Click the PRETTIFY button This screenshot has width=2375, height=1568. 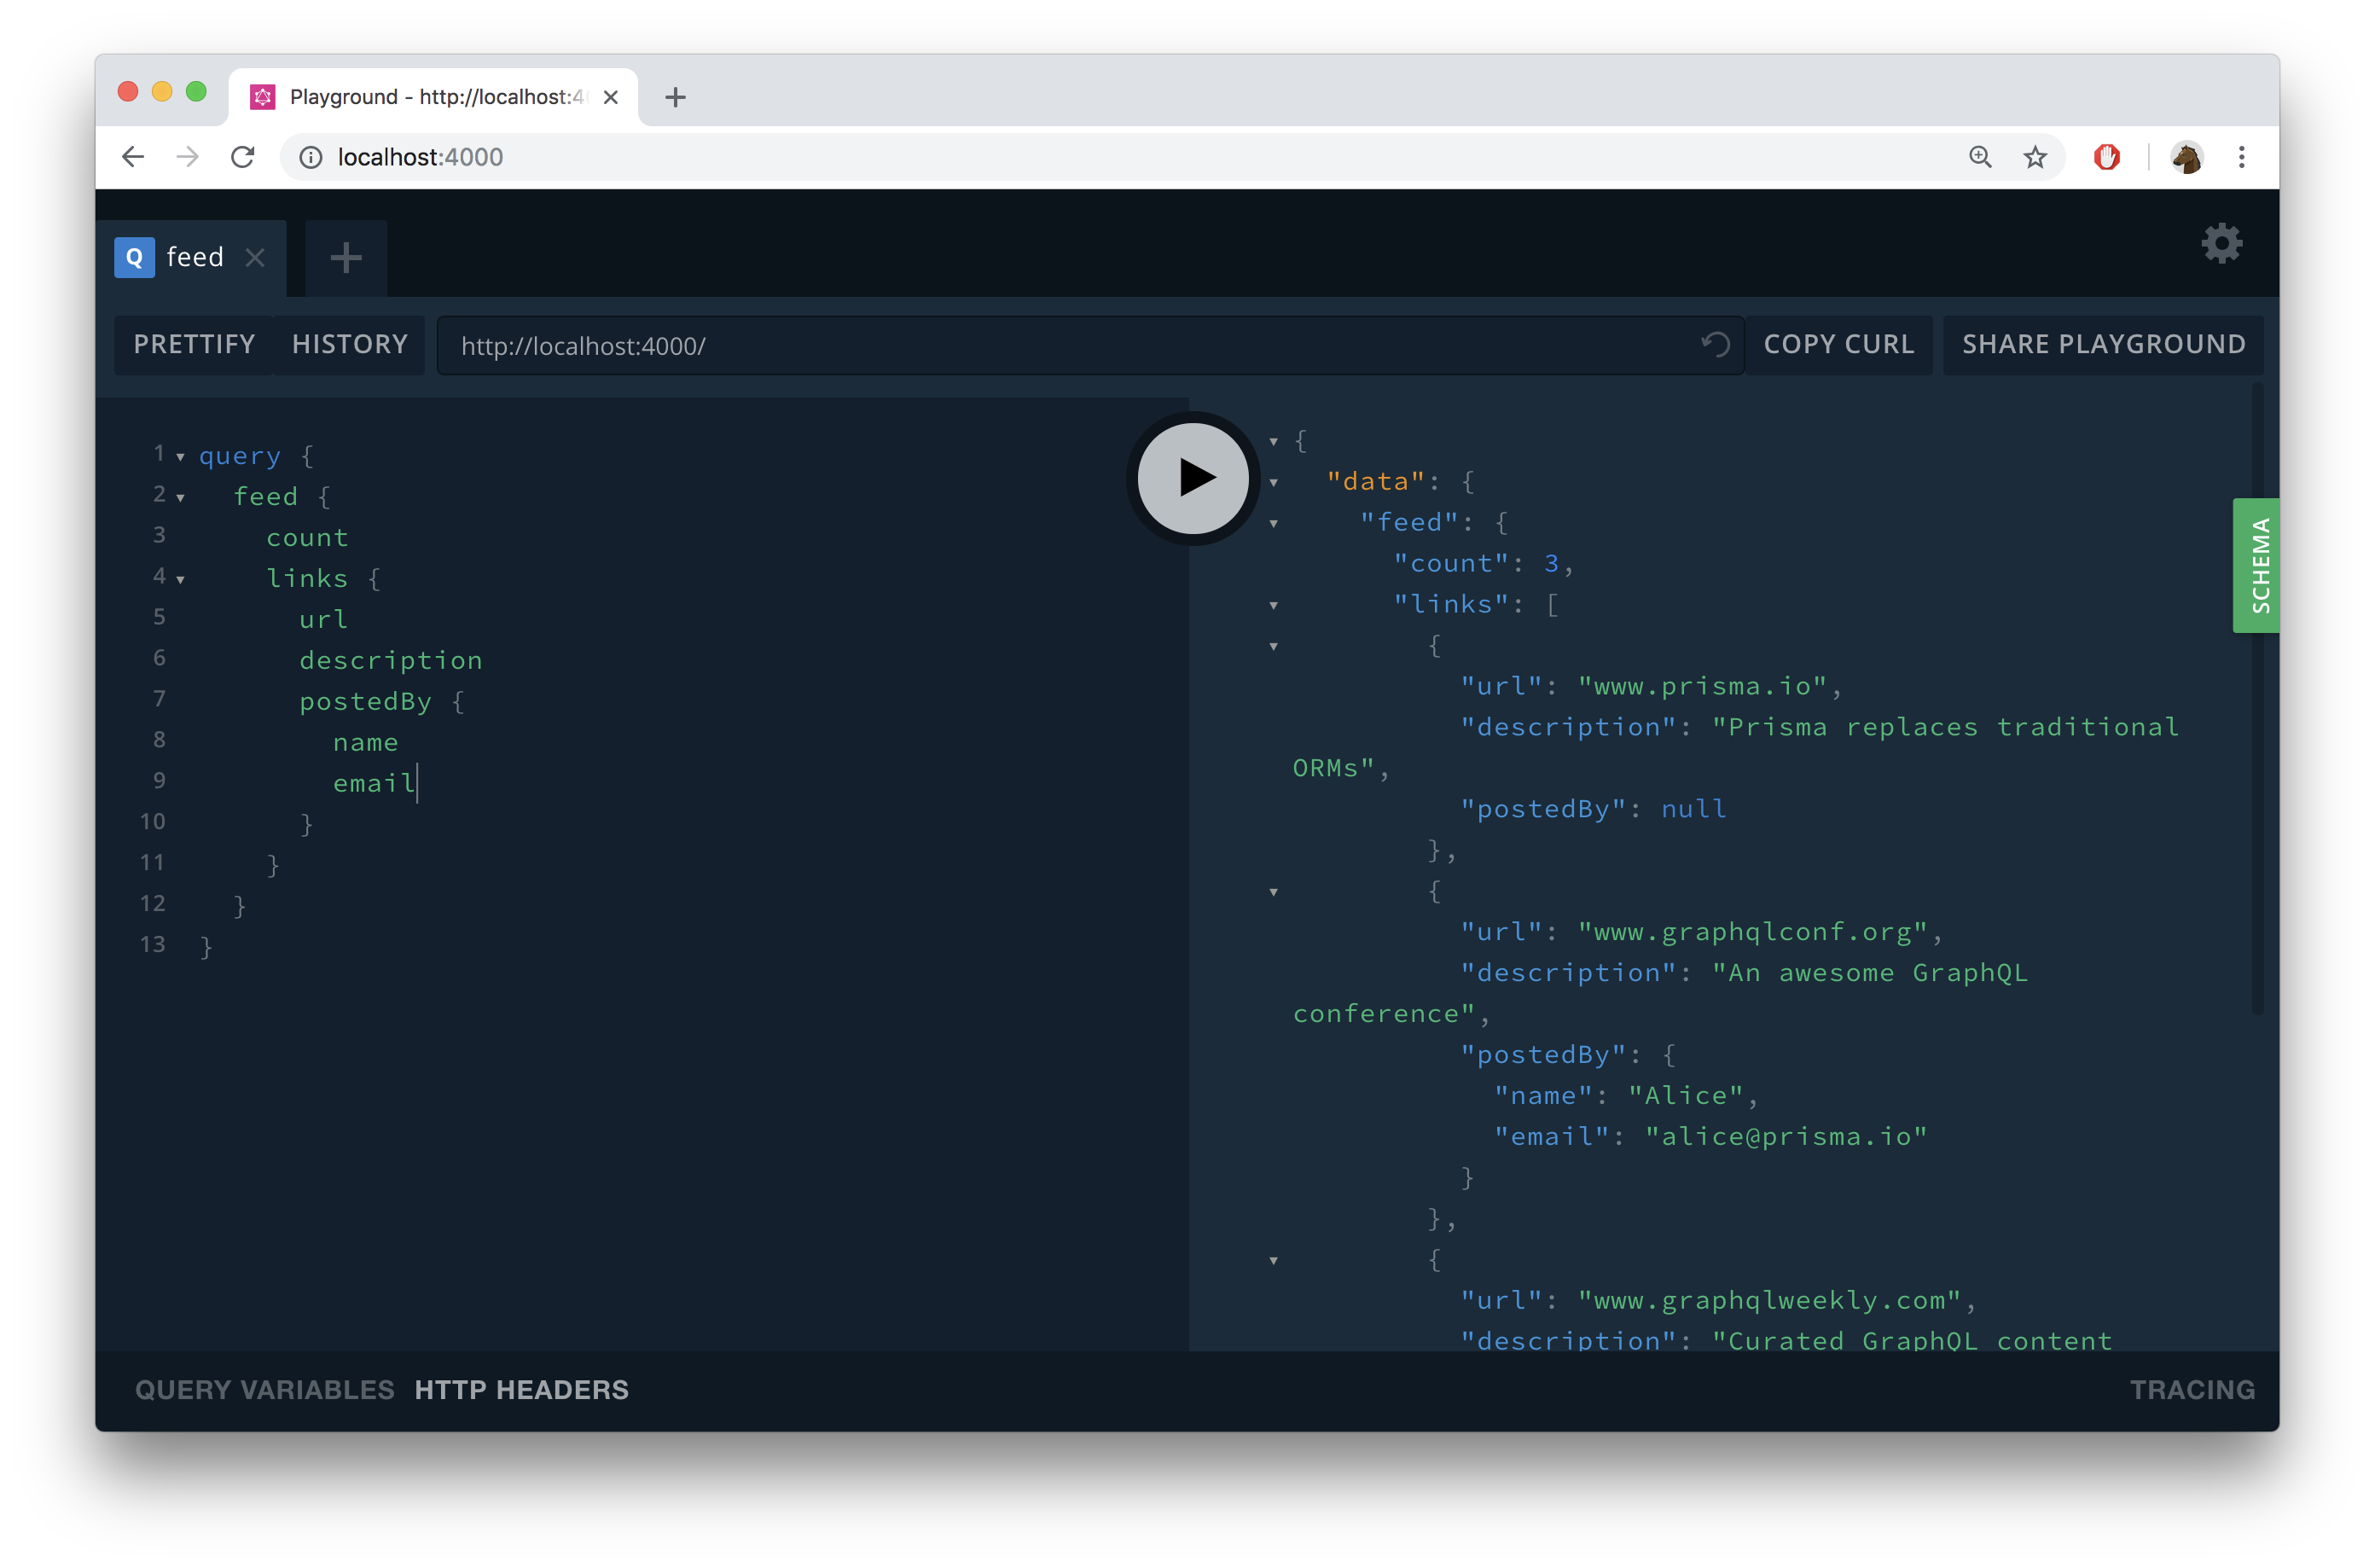click(194, 345)
